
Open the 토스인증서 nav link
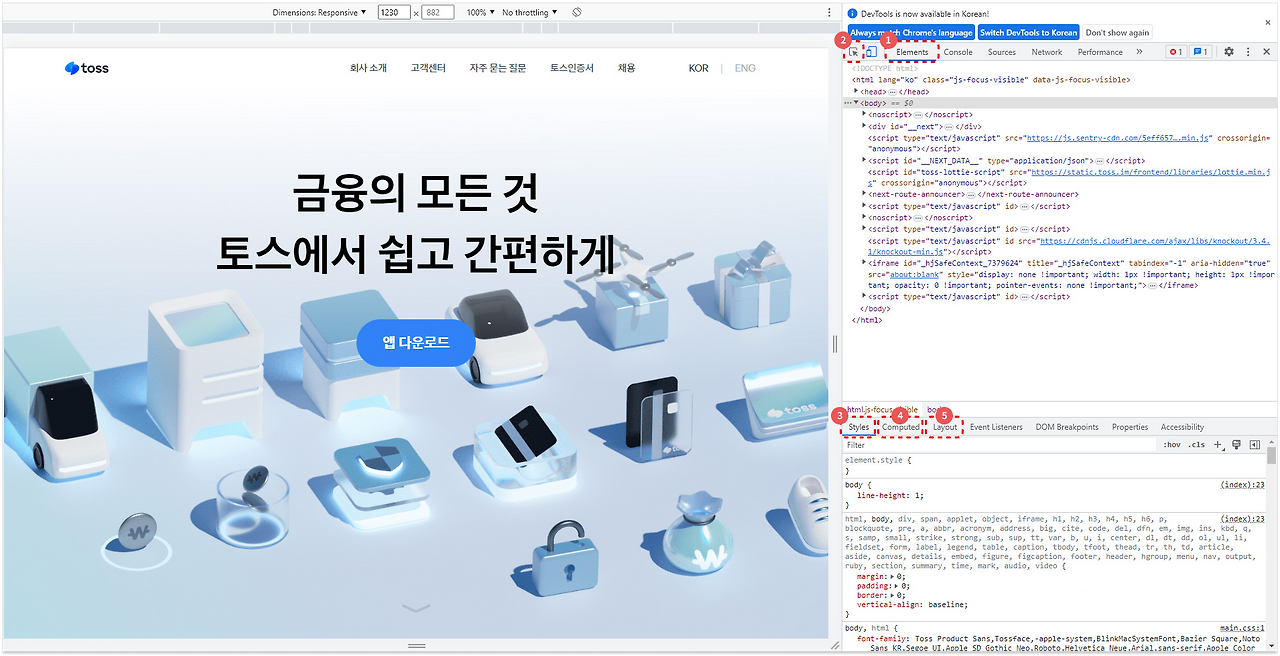571,68
